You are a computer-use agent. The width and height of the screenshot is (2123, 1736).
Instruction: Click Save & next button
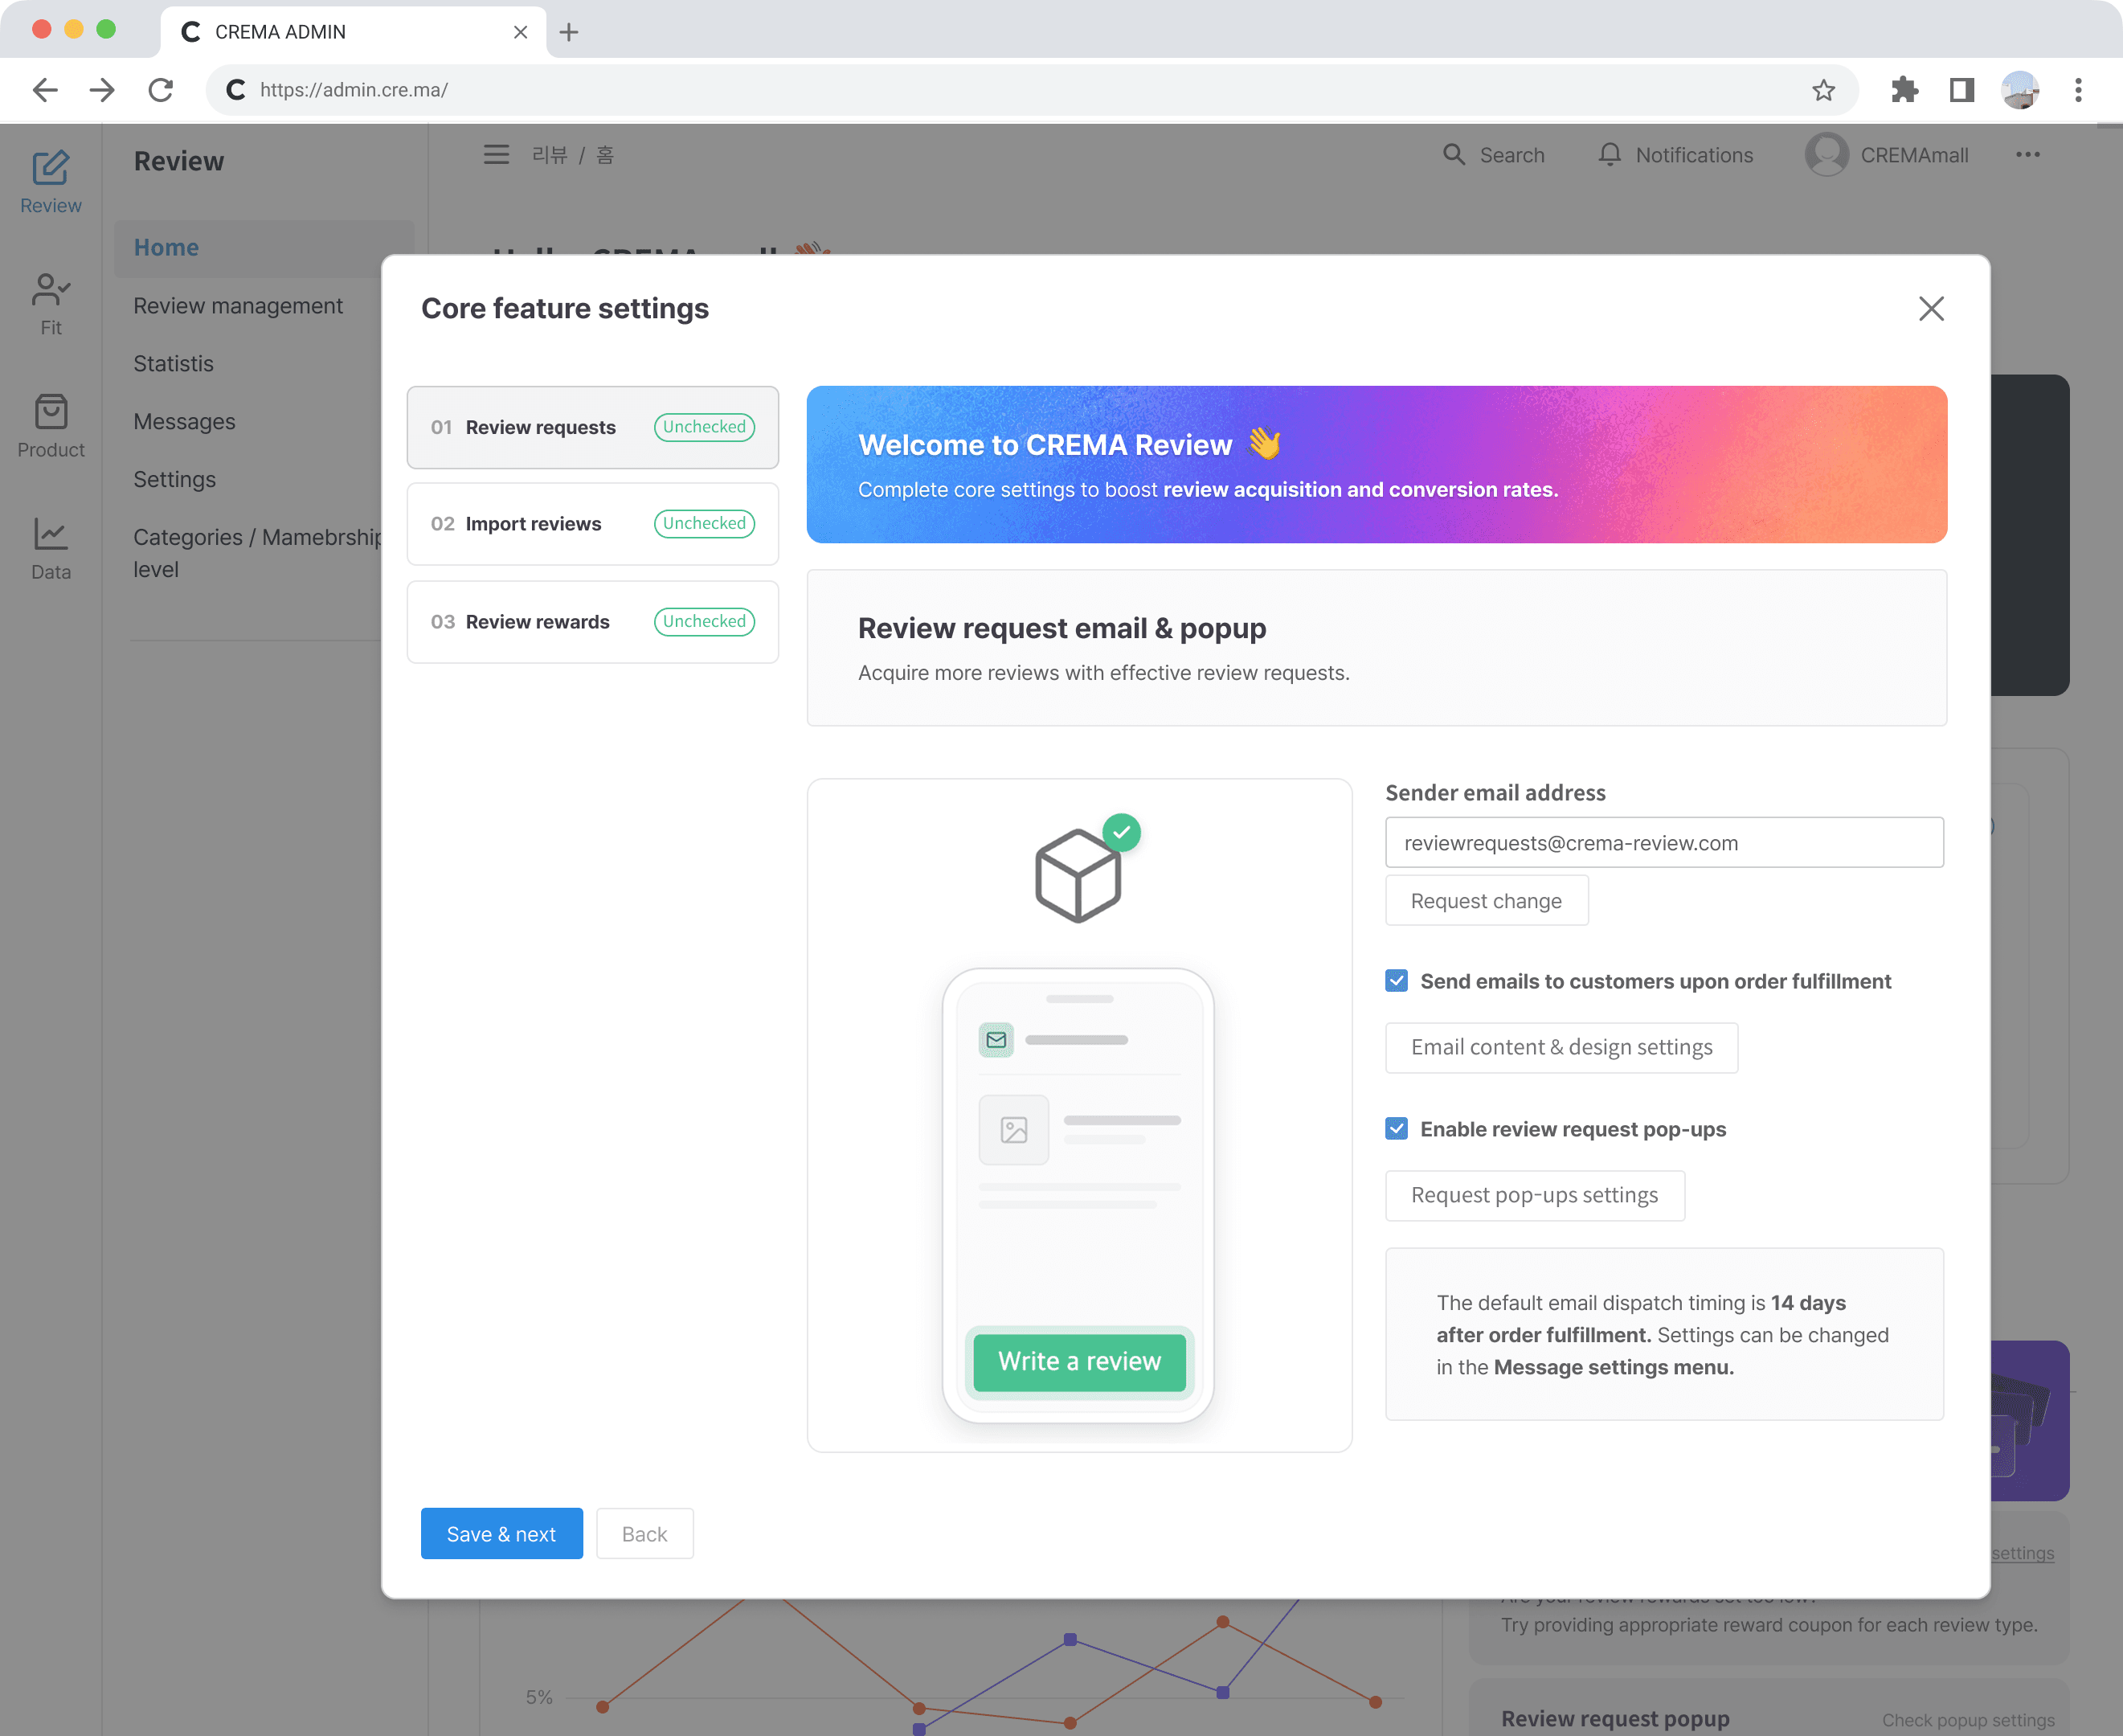coord(502,1534)
